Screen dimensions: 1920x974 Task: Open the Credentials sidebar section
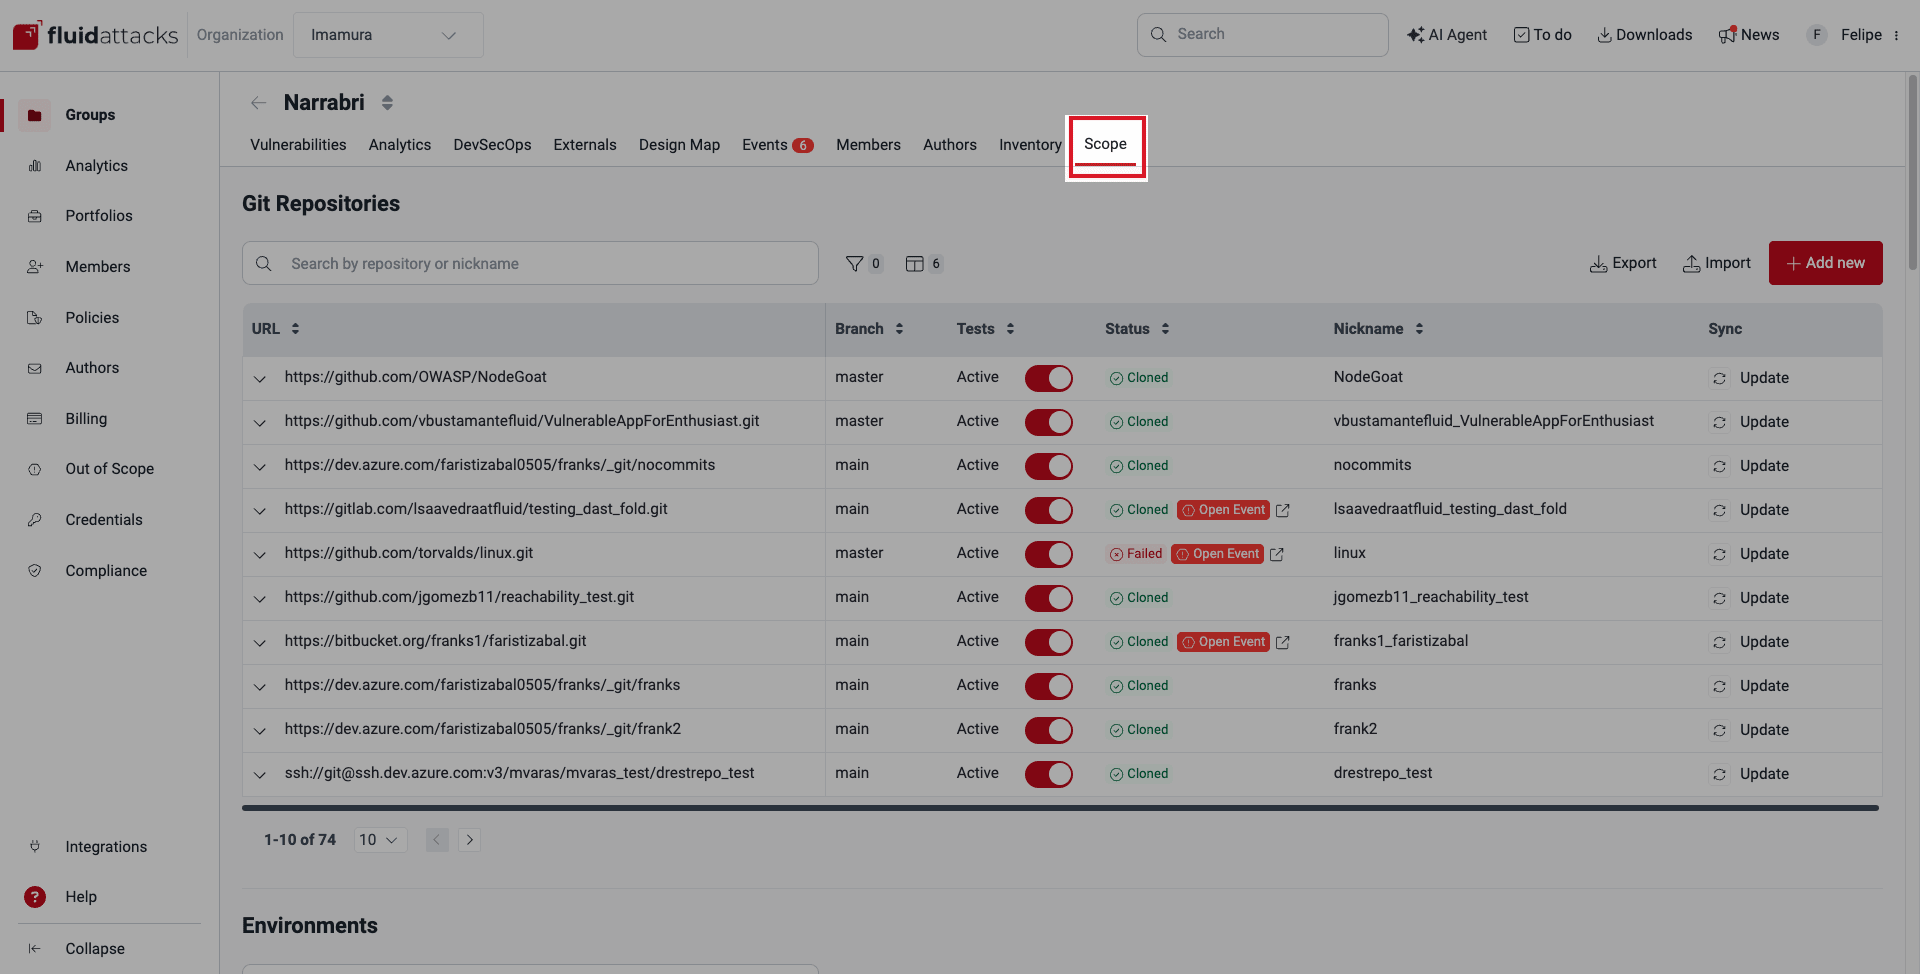104,519
